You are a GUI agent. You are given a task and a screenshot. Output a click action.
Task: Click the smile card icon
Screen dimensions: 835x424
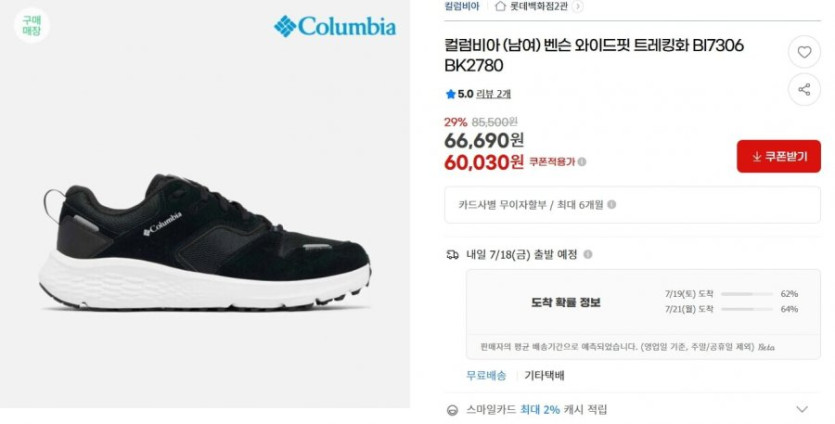click(453, 410)
